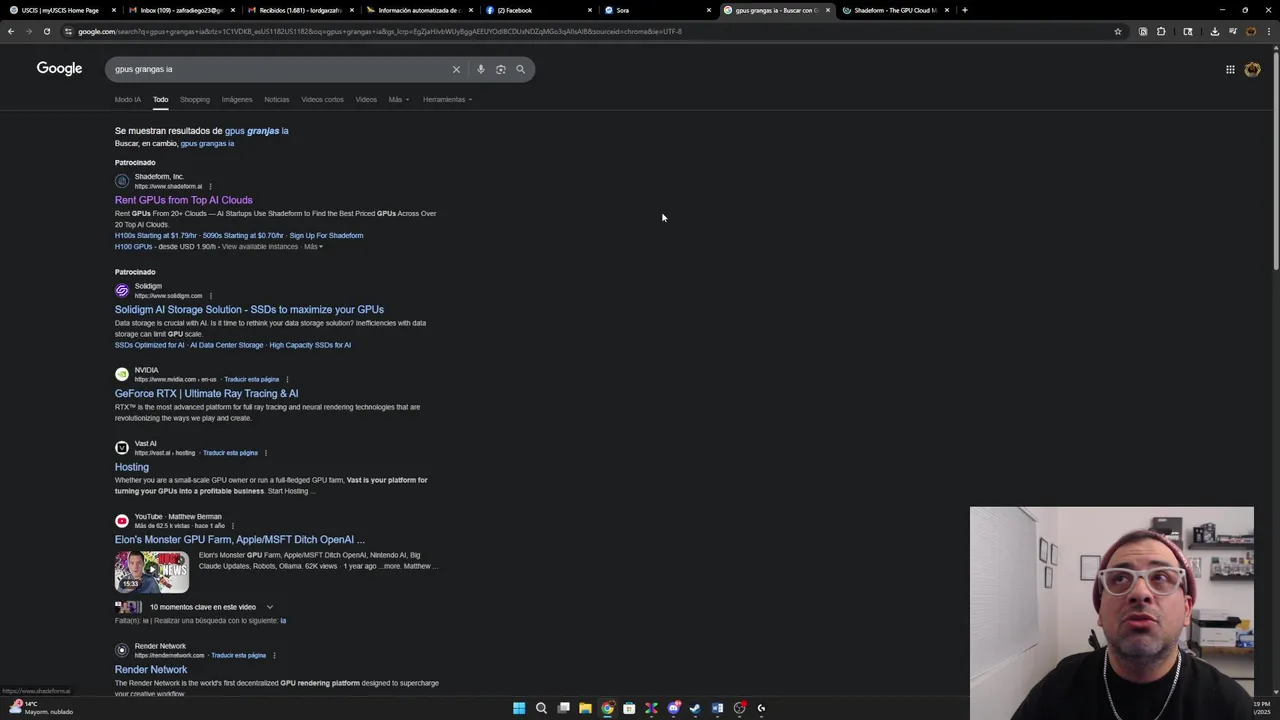Open Windows taskbar search
The width and height of the screenshot is (1280, 720).
[x=541, y=708]
